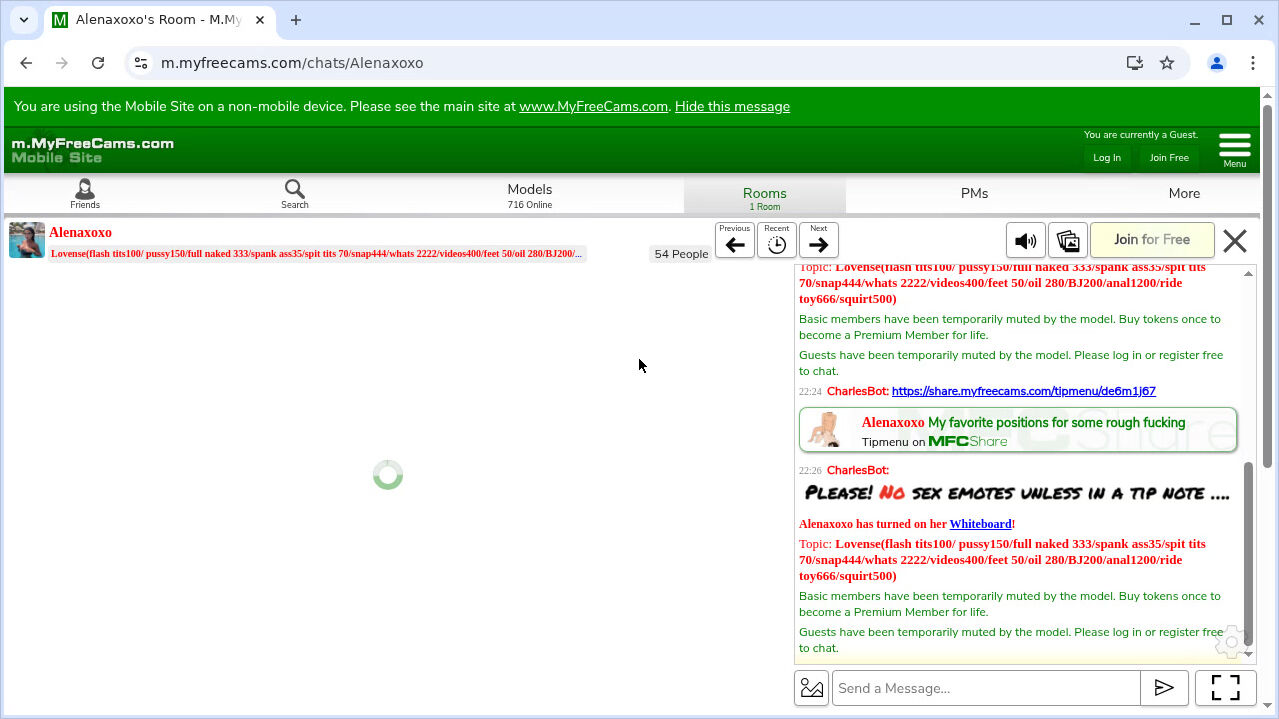Open the PMs tab
1279x719 pixels.
(974, 194)
